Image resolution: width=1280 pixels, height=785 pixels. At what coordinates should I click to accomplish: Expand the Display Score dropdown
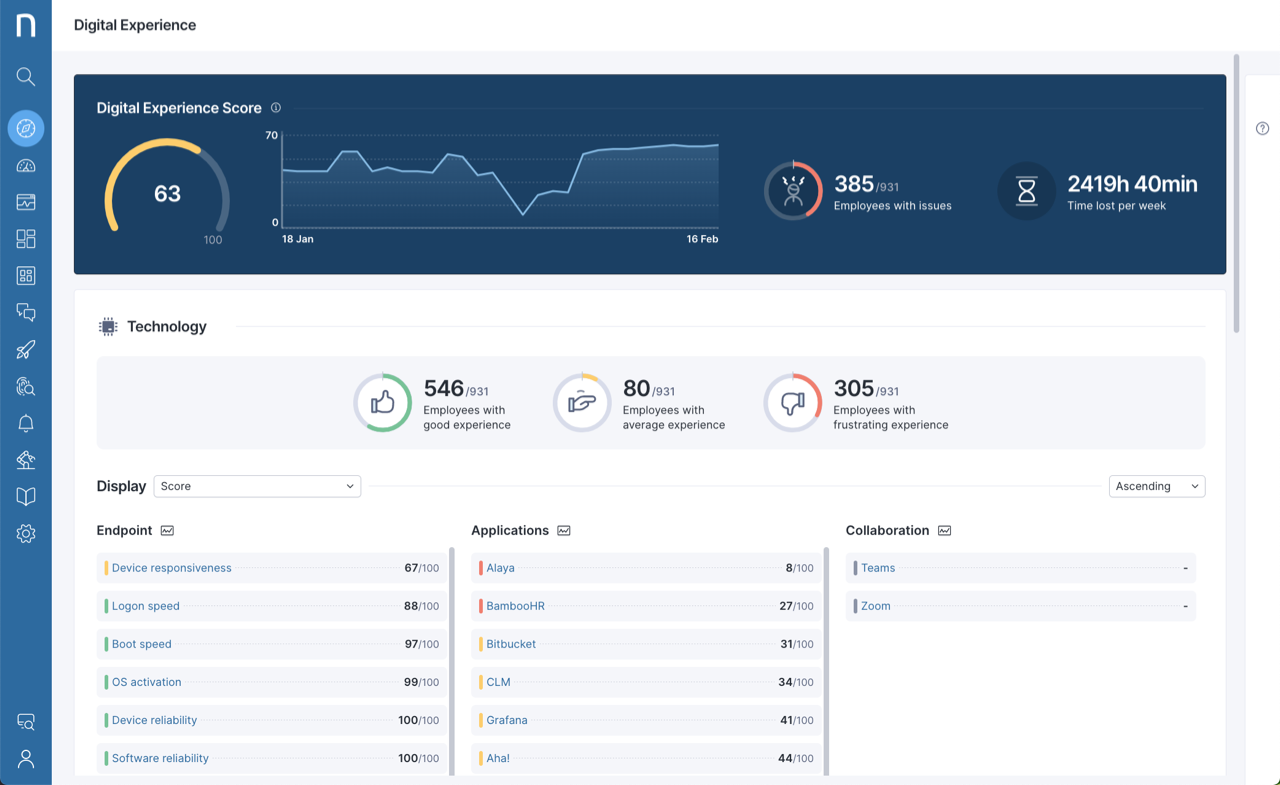click(257, 486)
